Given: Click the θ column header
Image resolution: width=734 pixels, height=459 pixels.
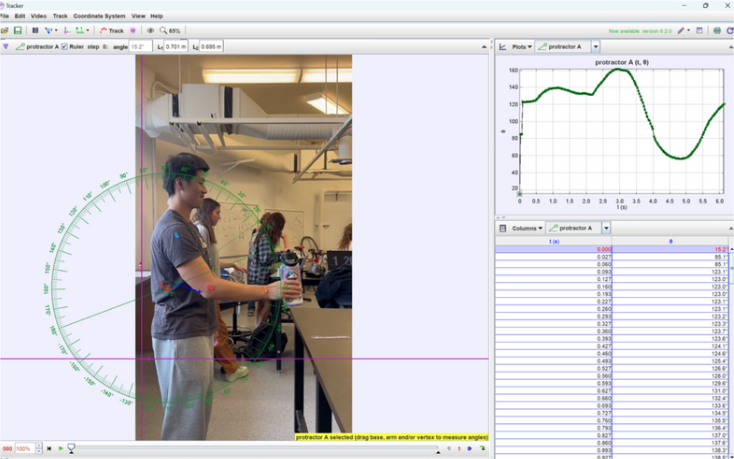Looking at the screenshot, I should (x=670, y=241).
